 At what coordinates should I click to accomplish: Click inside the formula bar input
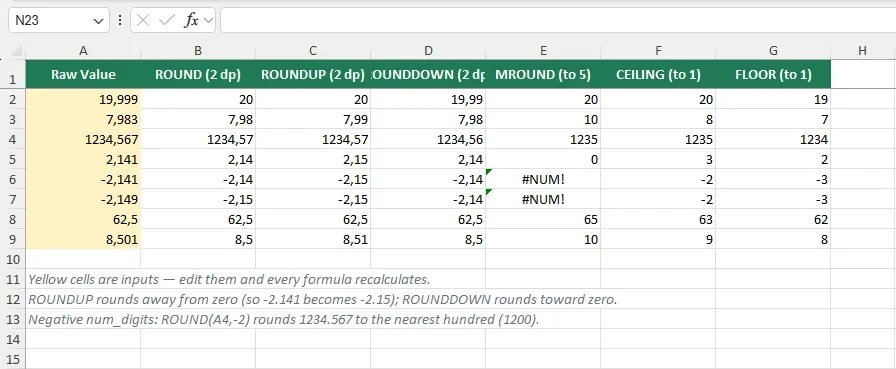click(x=558, y=21)
